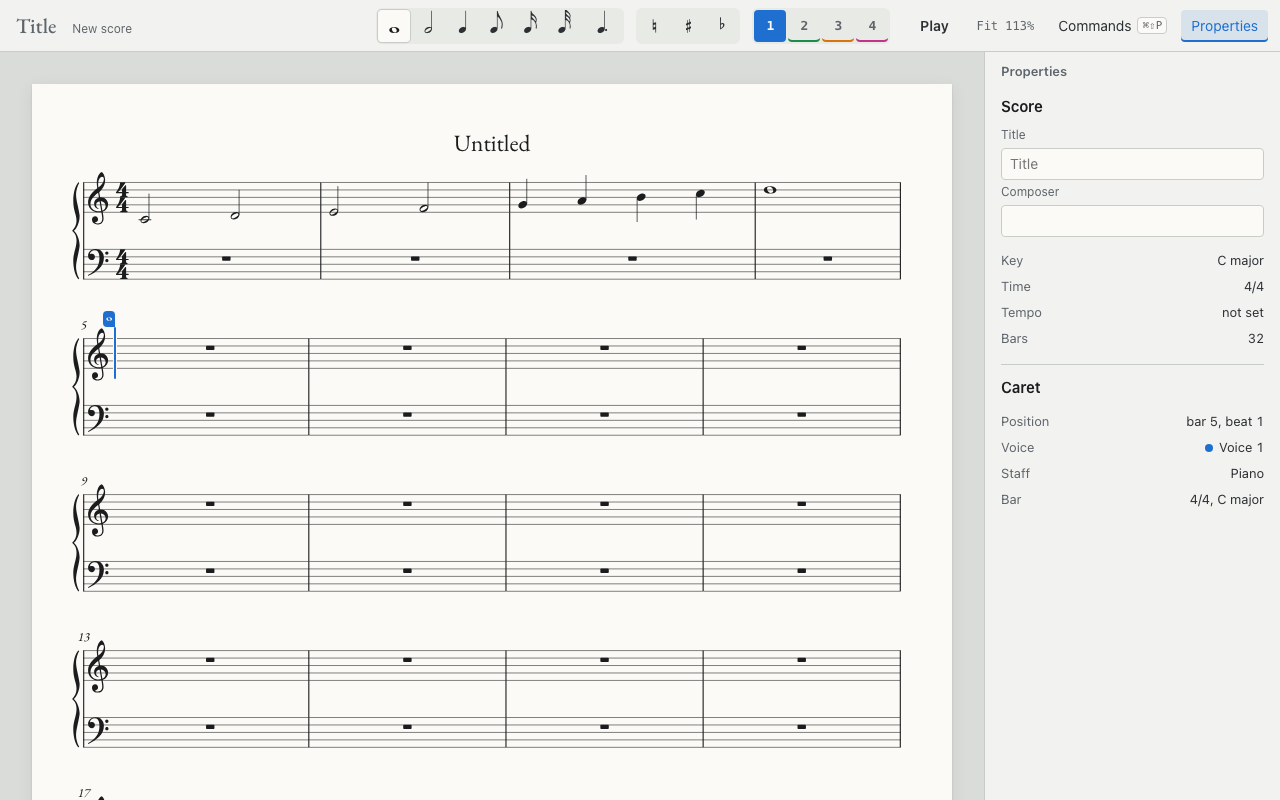Click the 'Score' section heading

coord(1022,107)
